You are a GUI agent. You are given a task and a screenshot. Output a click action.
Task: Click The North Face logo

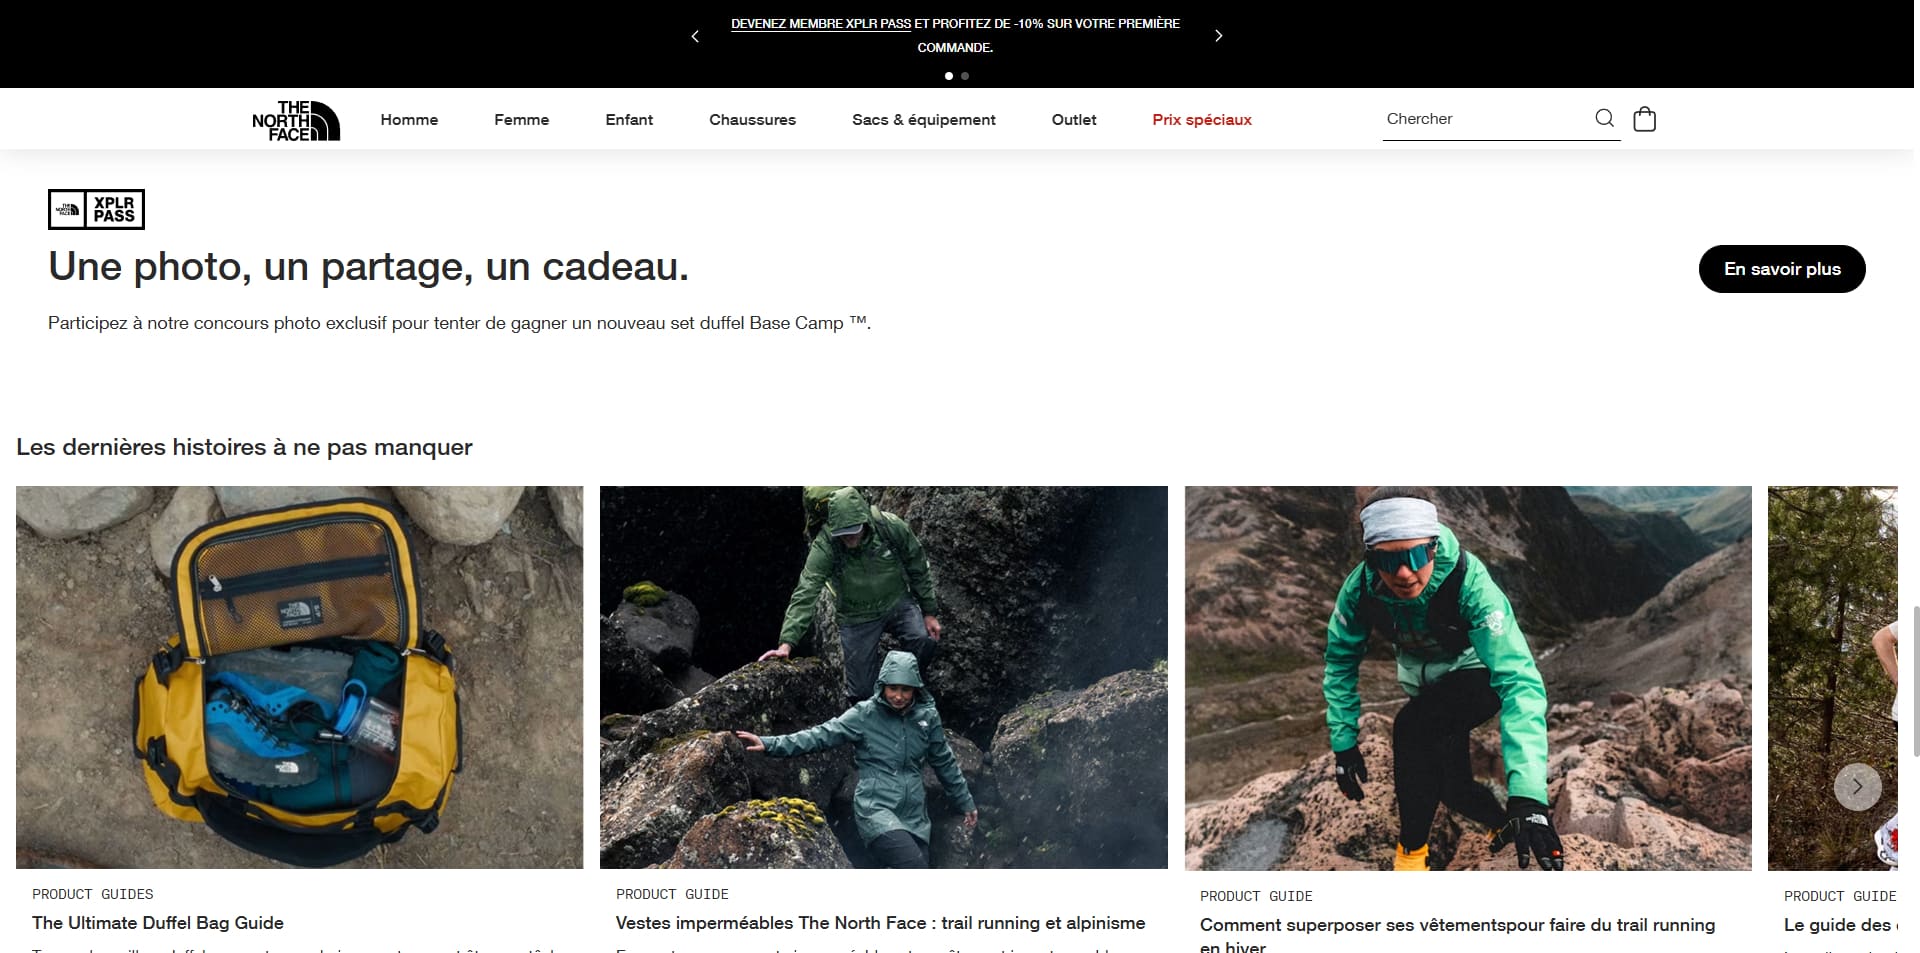[x=296, y=120]
